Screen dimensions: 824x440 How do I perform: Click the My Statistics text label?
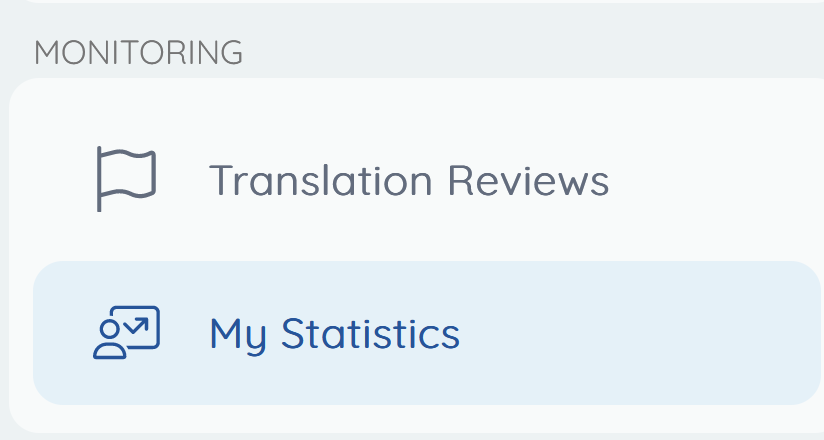coord(334,333)
